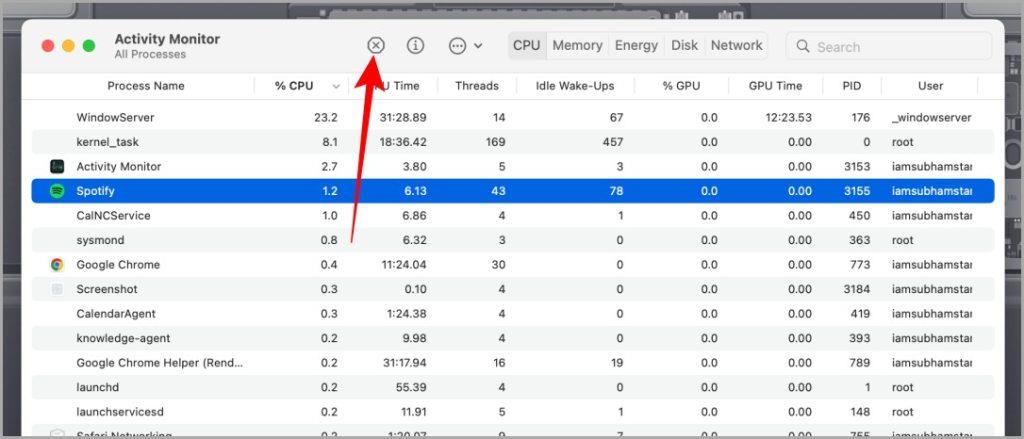Viewport: 1024px width, 439px height.
Task: Switch to the Disk tab
Action: click(684, 45)
